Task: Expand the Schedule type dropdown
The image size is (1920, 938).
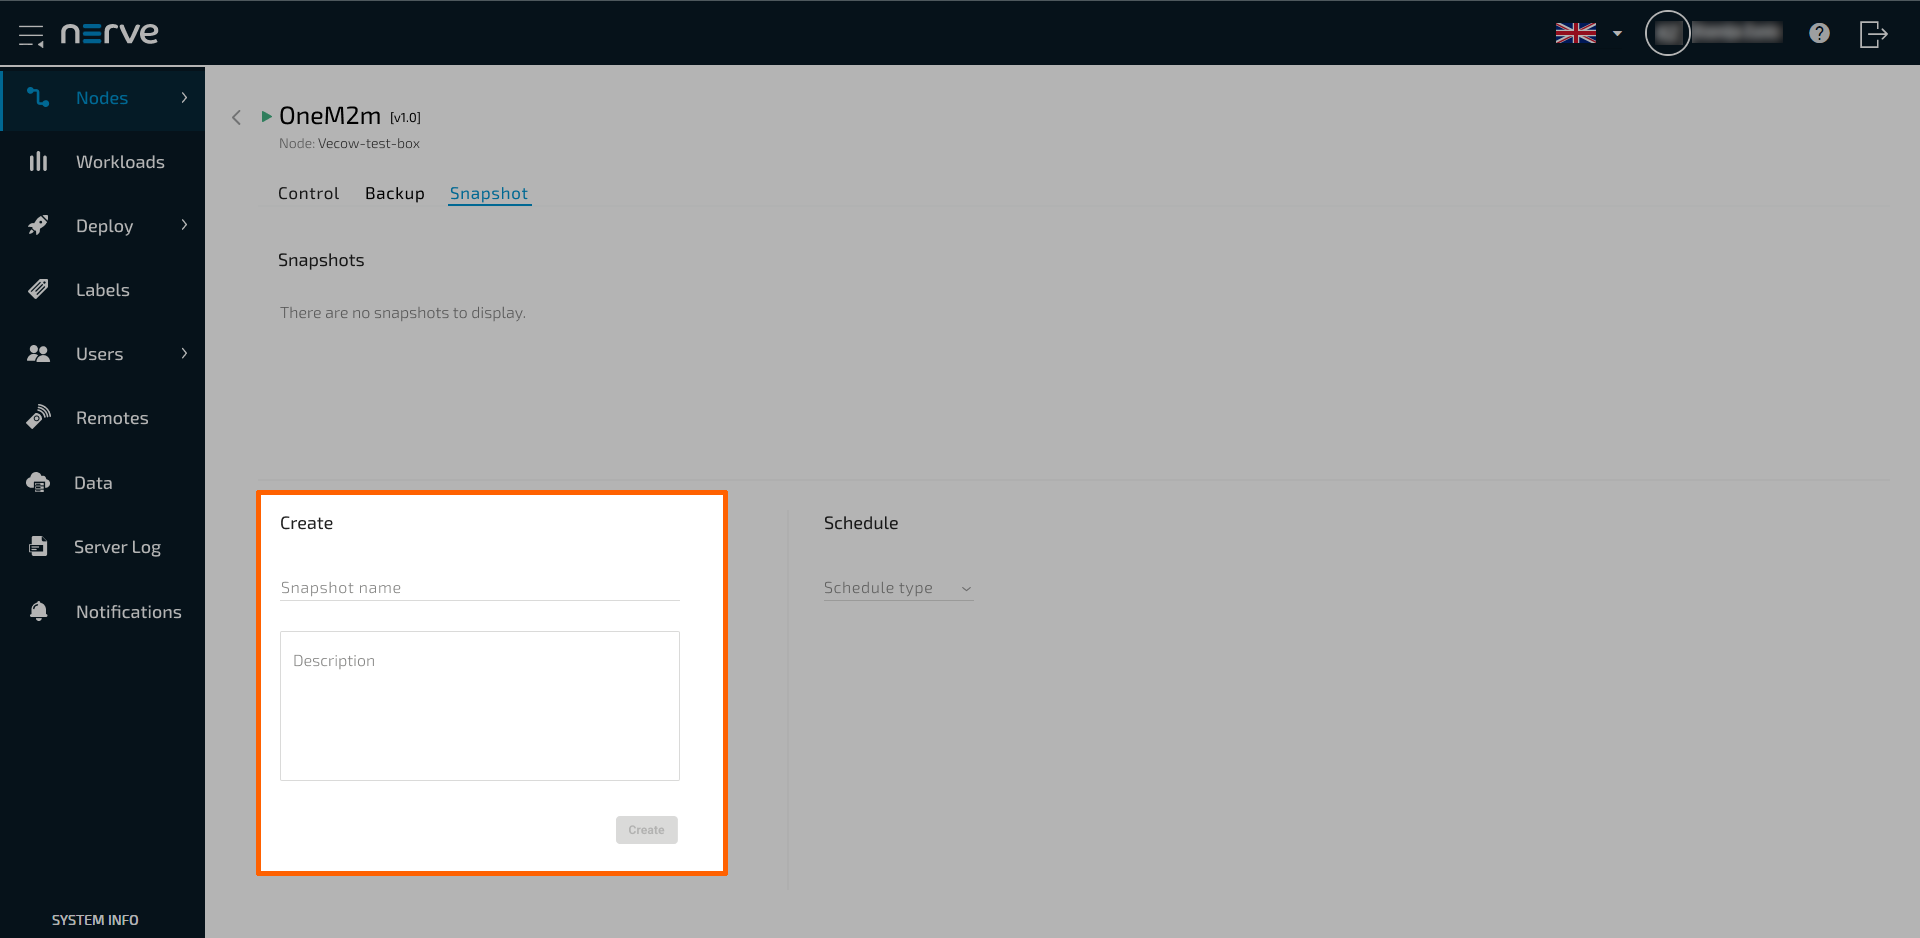Action: click(897, 588)
